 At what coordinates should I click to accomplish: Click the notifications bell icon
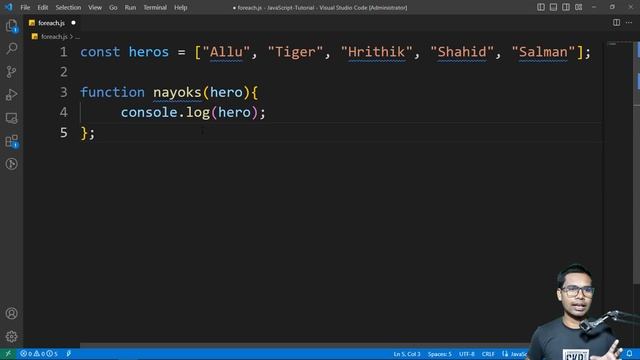pos(629,354)
